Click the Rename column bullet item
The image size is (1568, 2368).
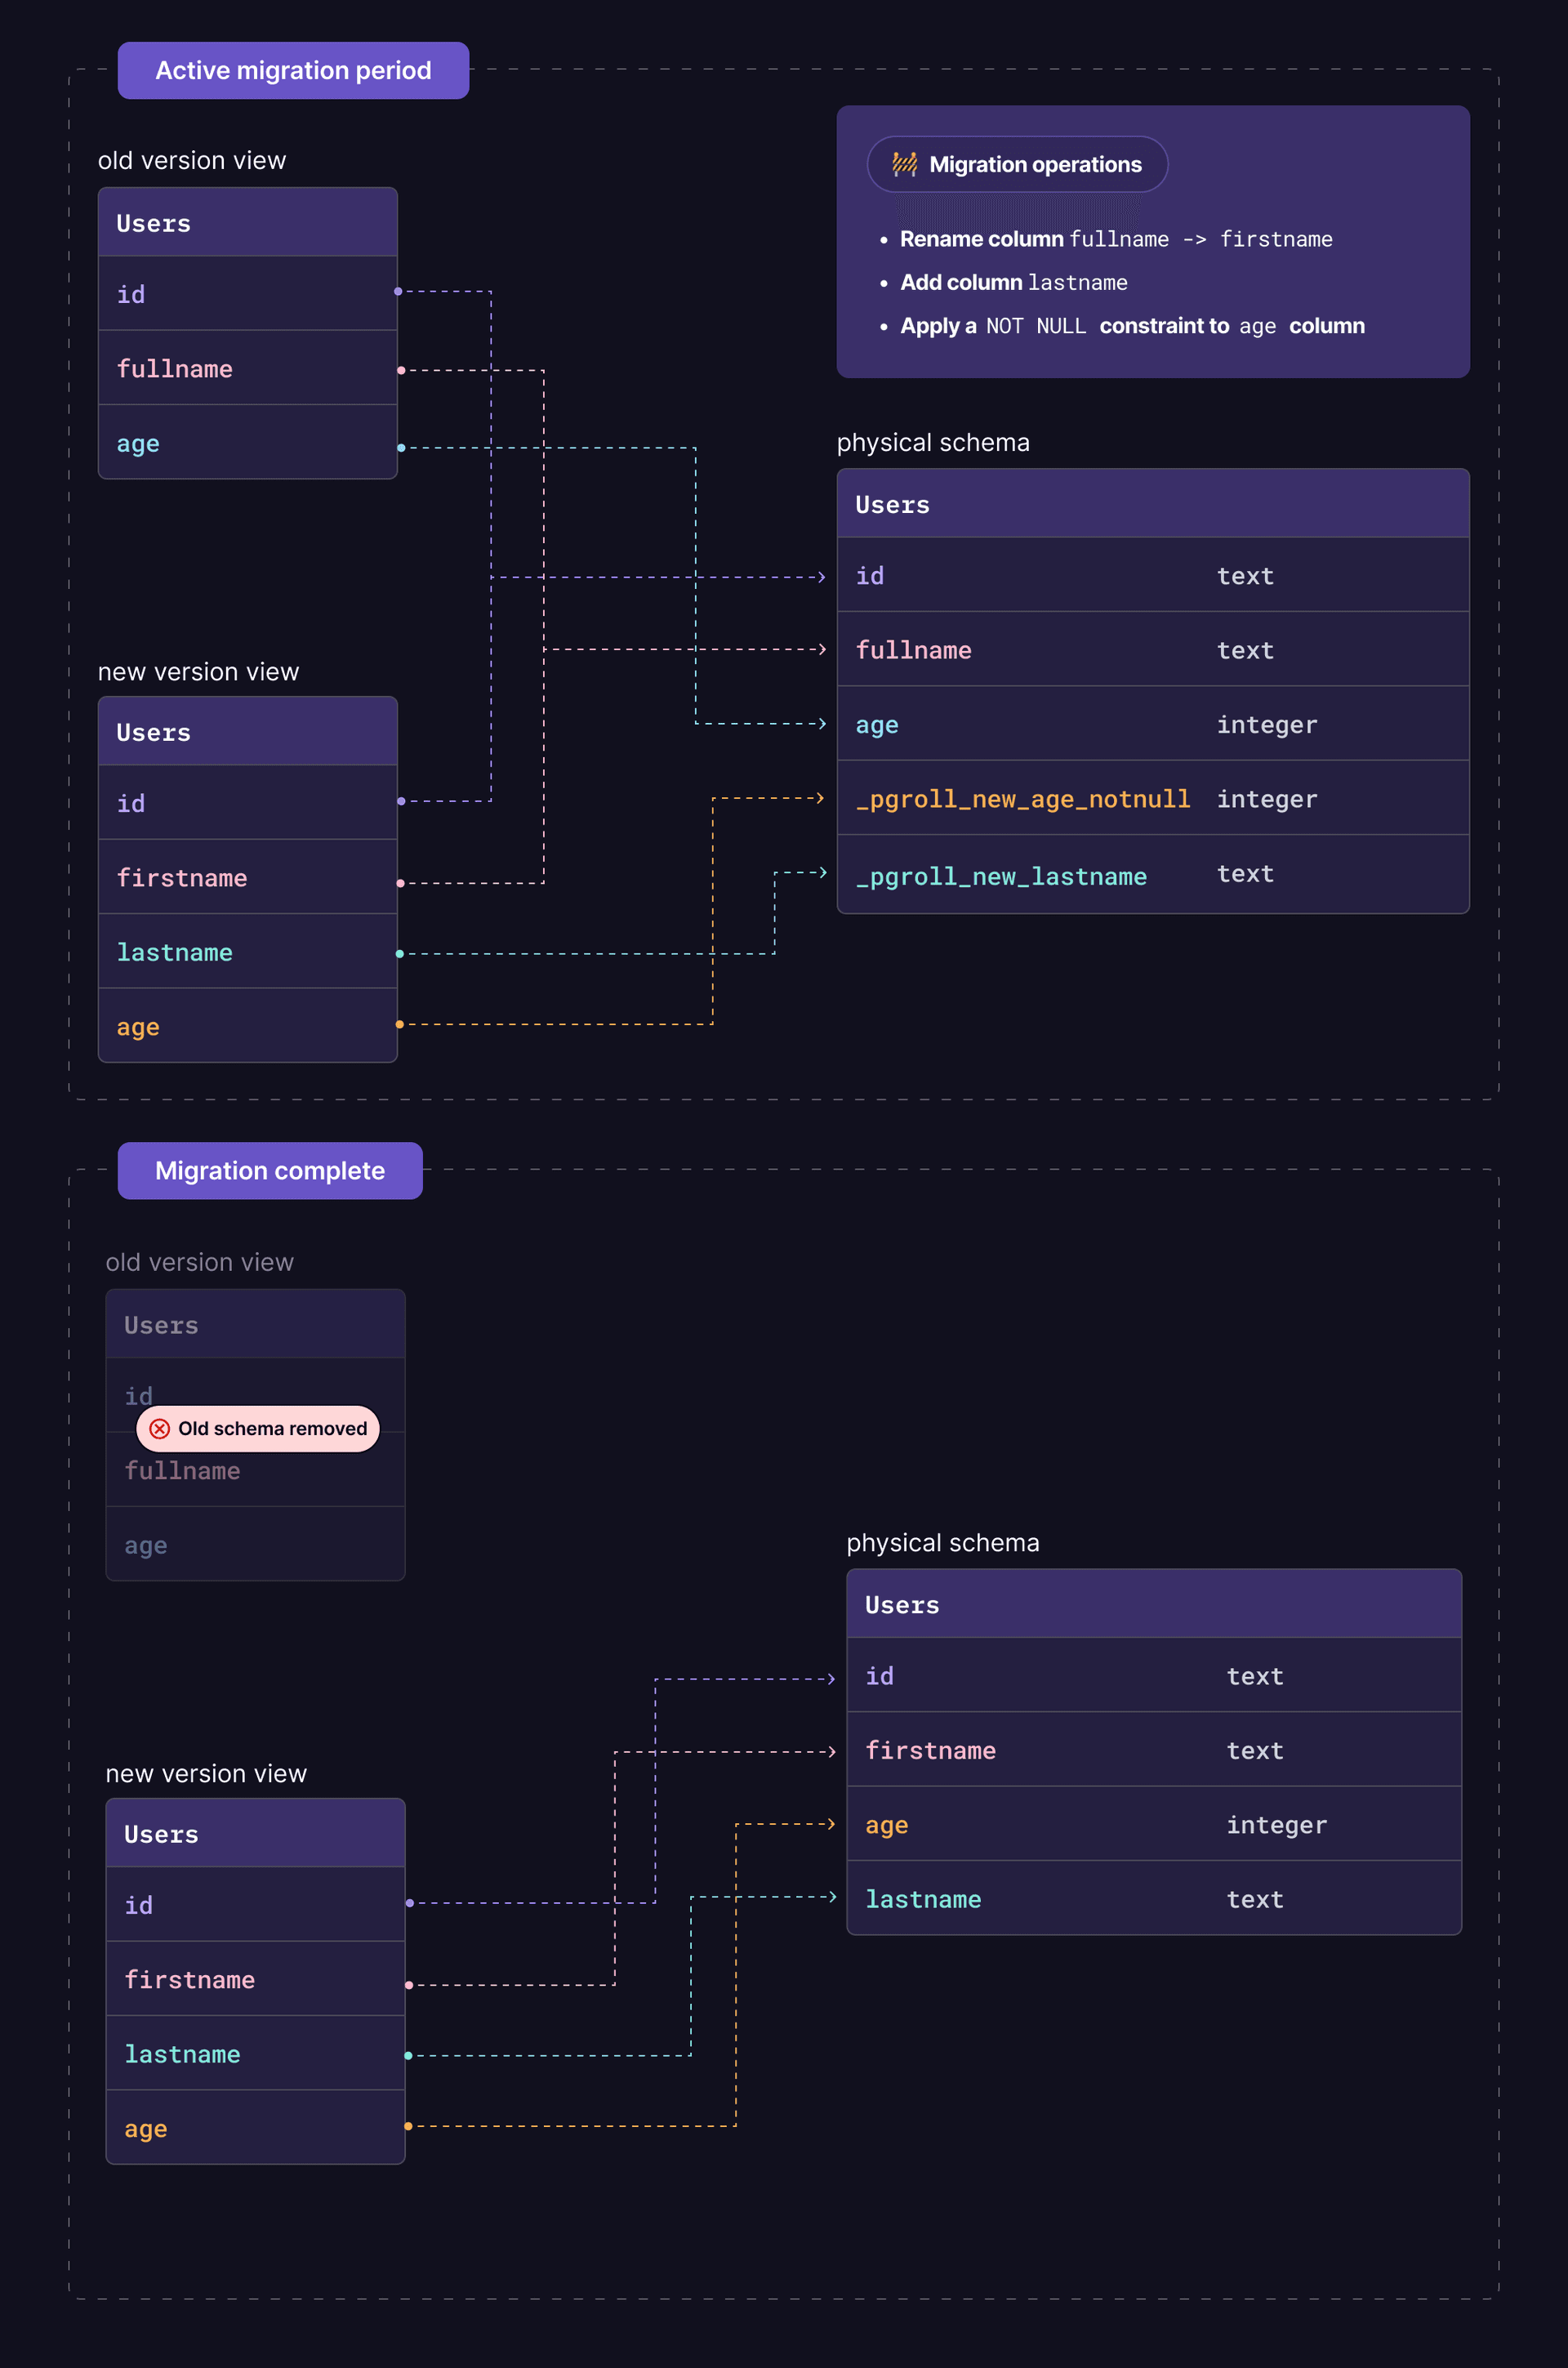pyautogui.click(x=1116, y=239)
